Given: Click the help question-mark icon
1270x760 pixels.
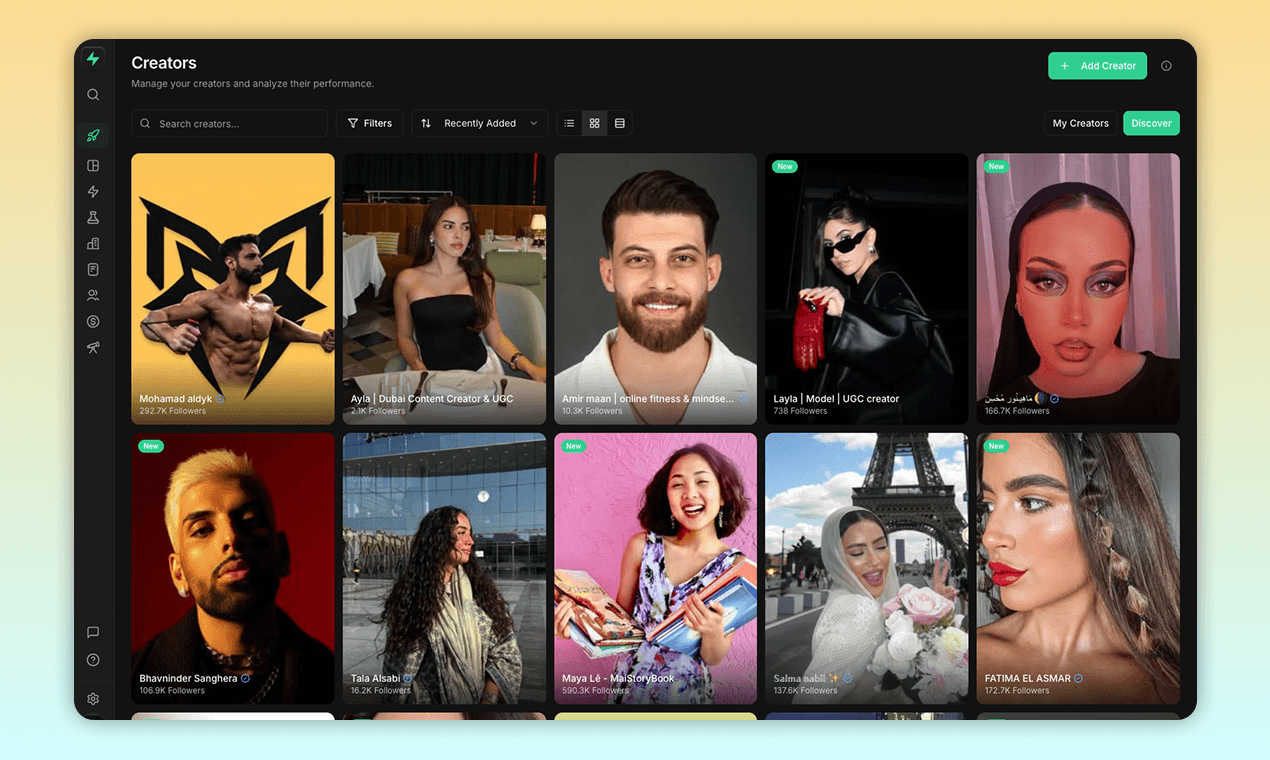Looking at the screenshot, I should 93,659.
